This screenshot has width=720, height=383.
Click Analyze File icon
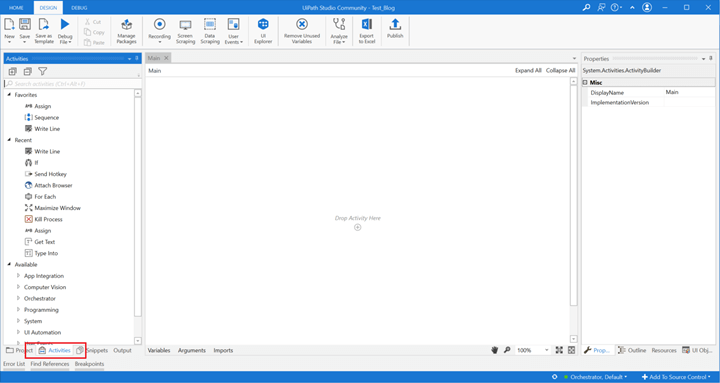339,24
